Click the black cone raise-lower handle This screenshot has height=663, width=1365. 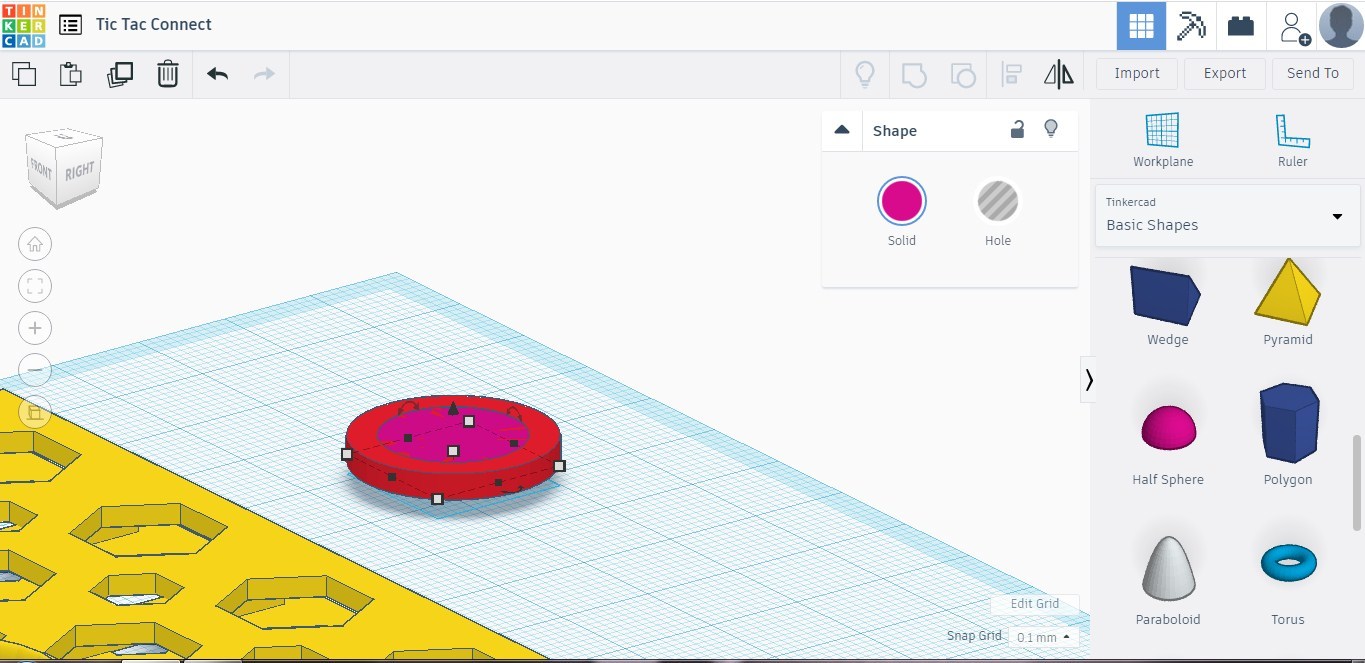coord(453,408)
